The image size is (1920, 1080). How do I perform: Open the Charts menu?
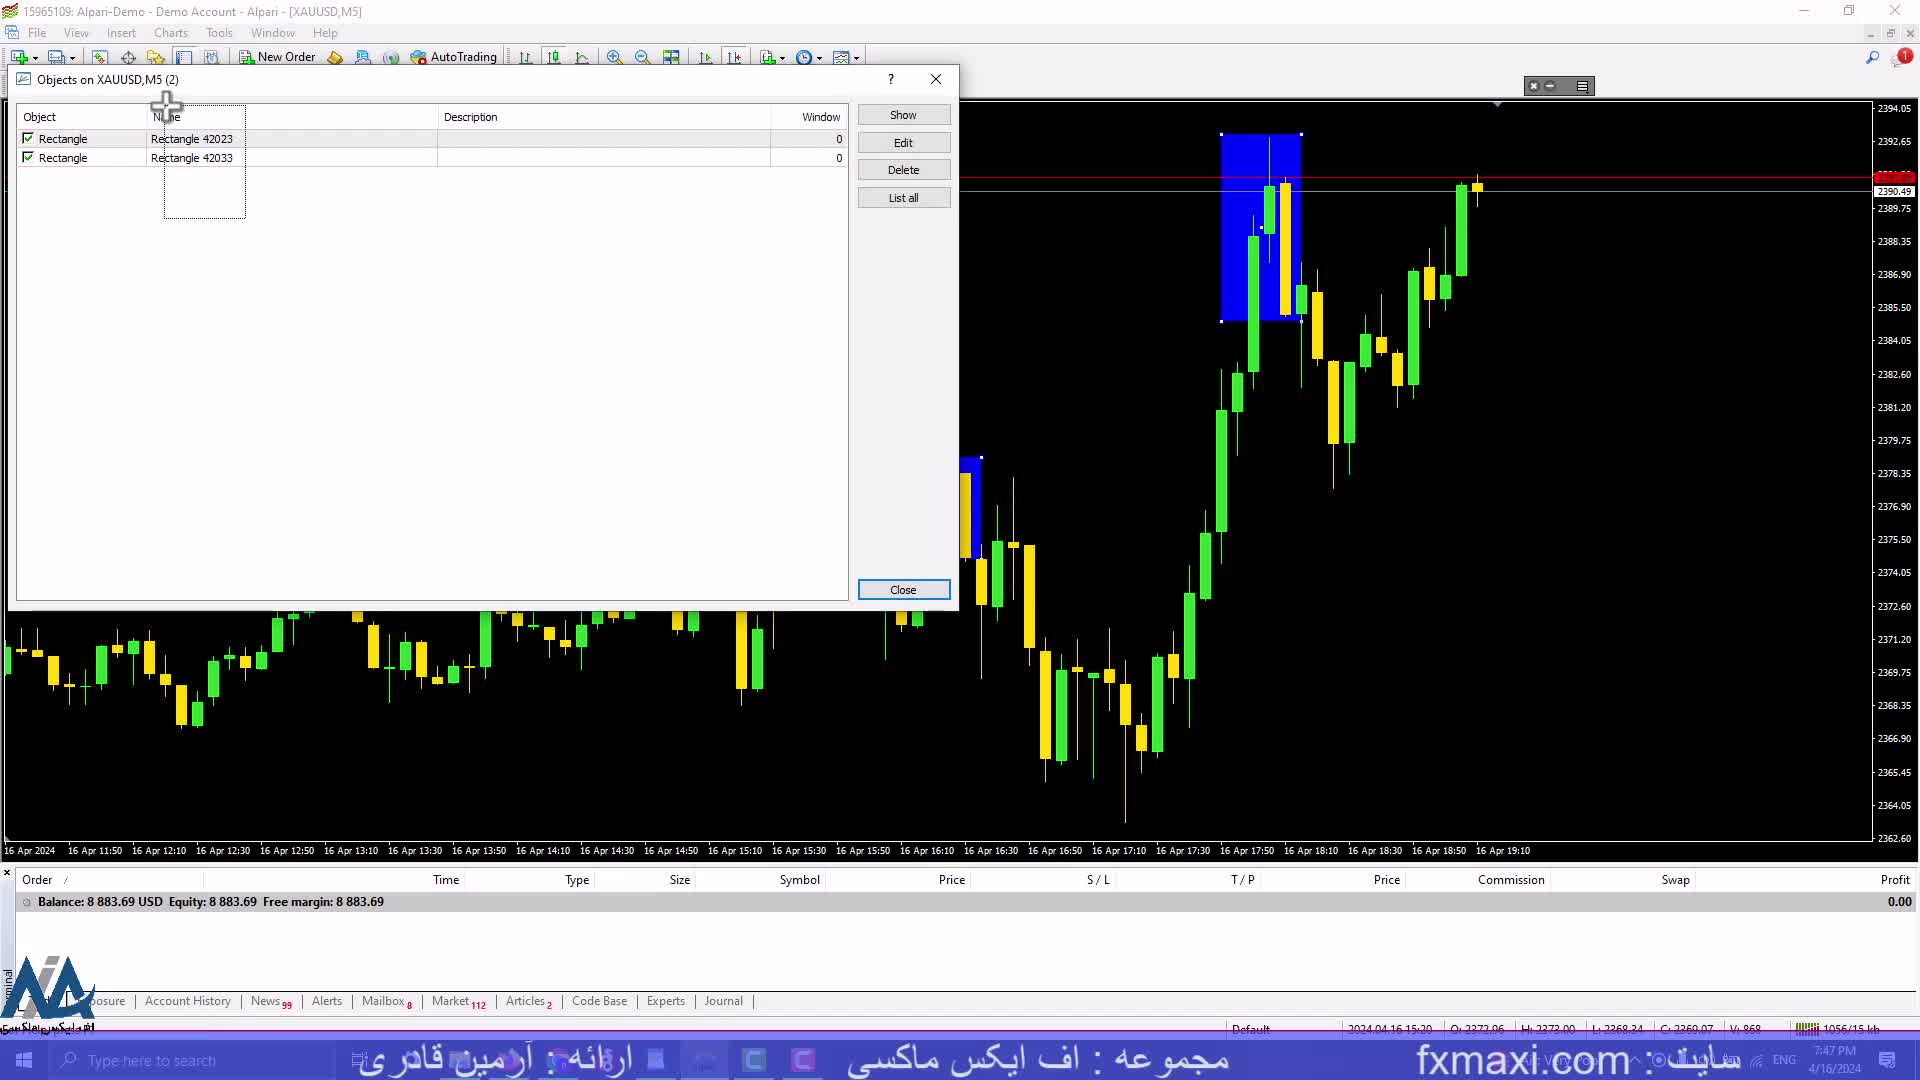pos(171,33)
